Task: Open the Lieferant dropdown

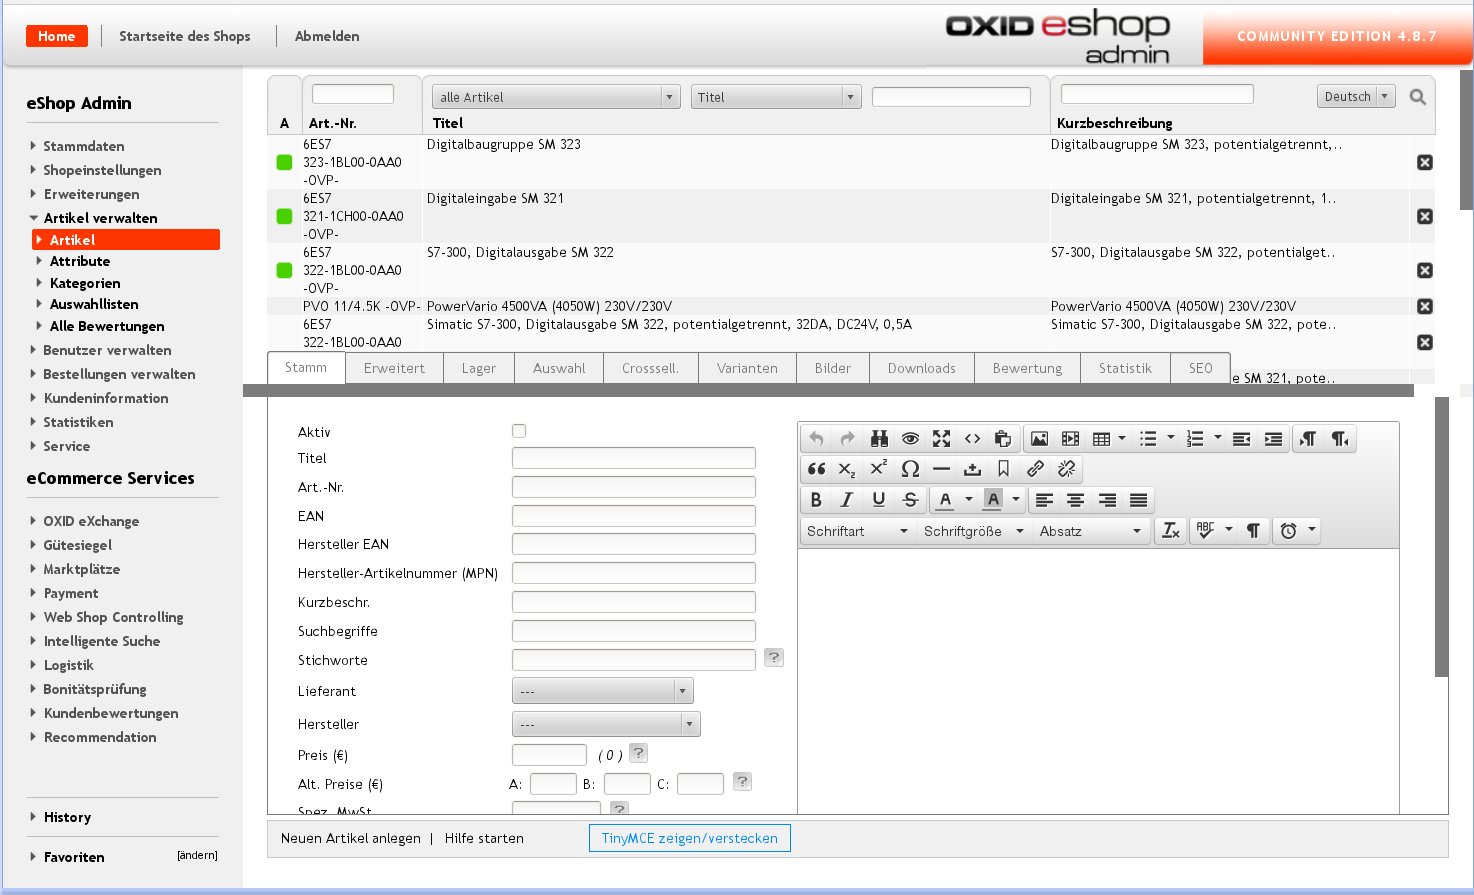Action: pos(602,691)
